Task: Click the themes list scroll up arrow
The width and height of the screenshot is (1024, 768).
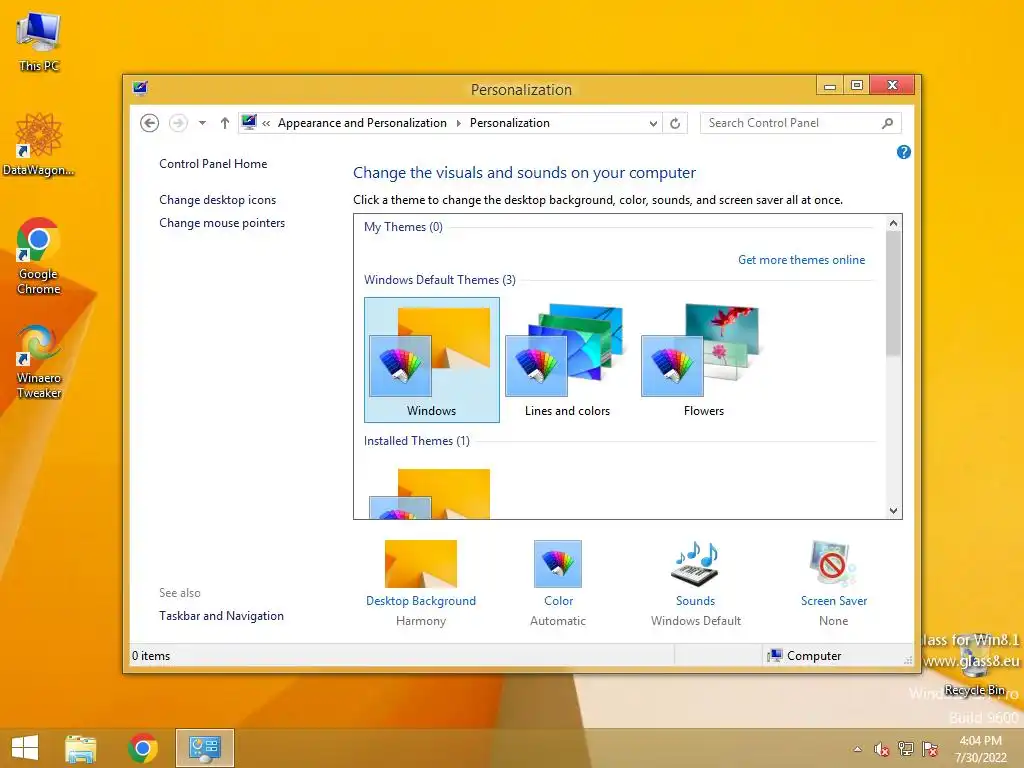Action: click(893, 223)
